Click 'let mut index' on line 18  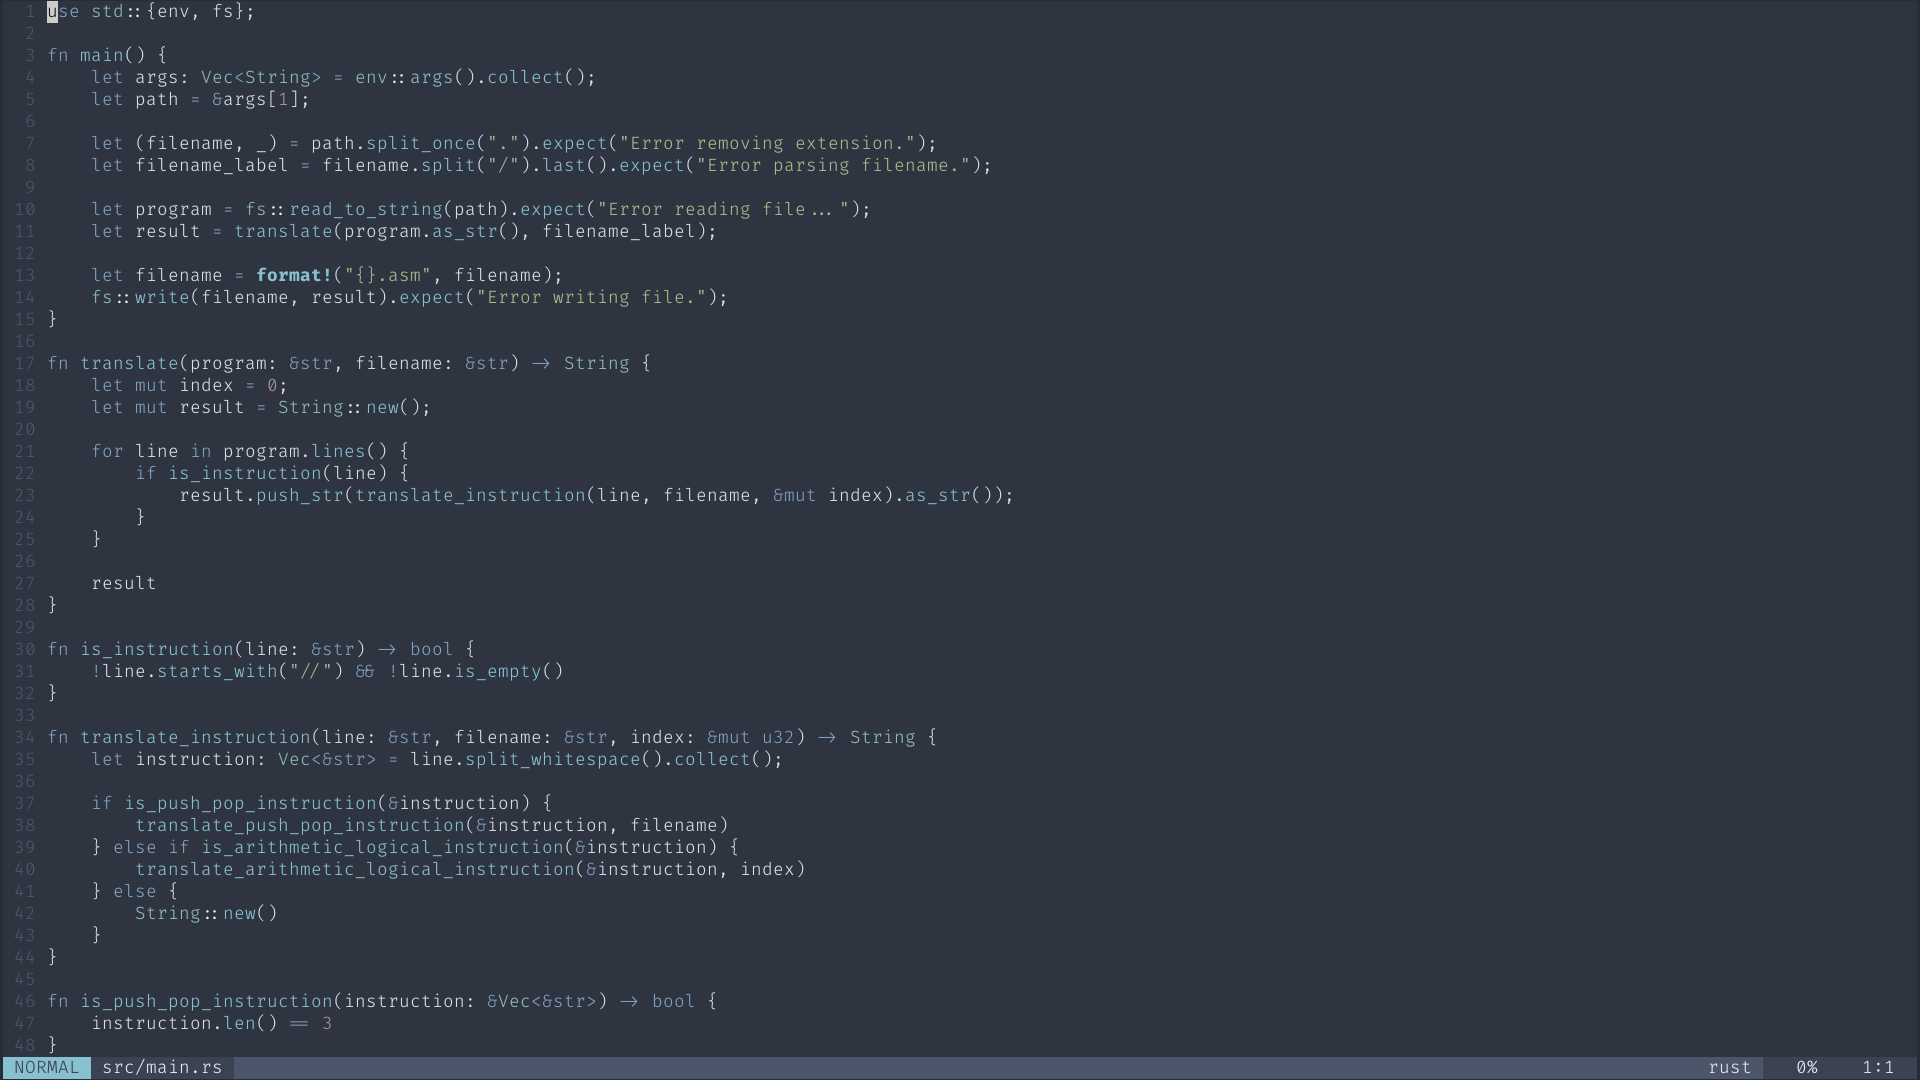163,385
